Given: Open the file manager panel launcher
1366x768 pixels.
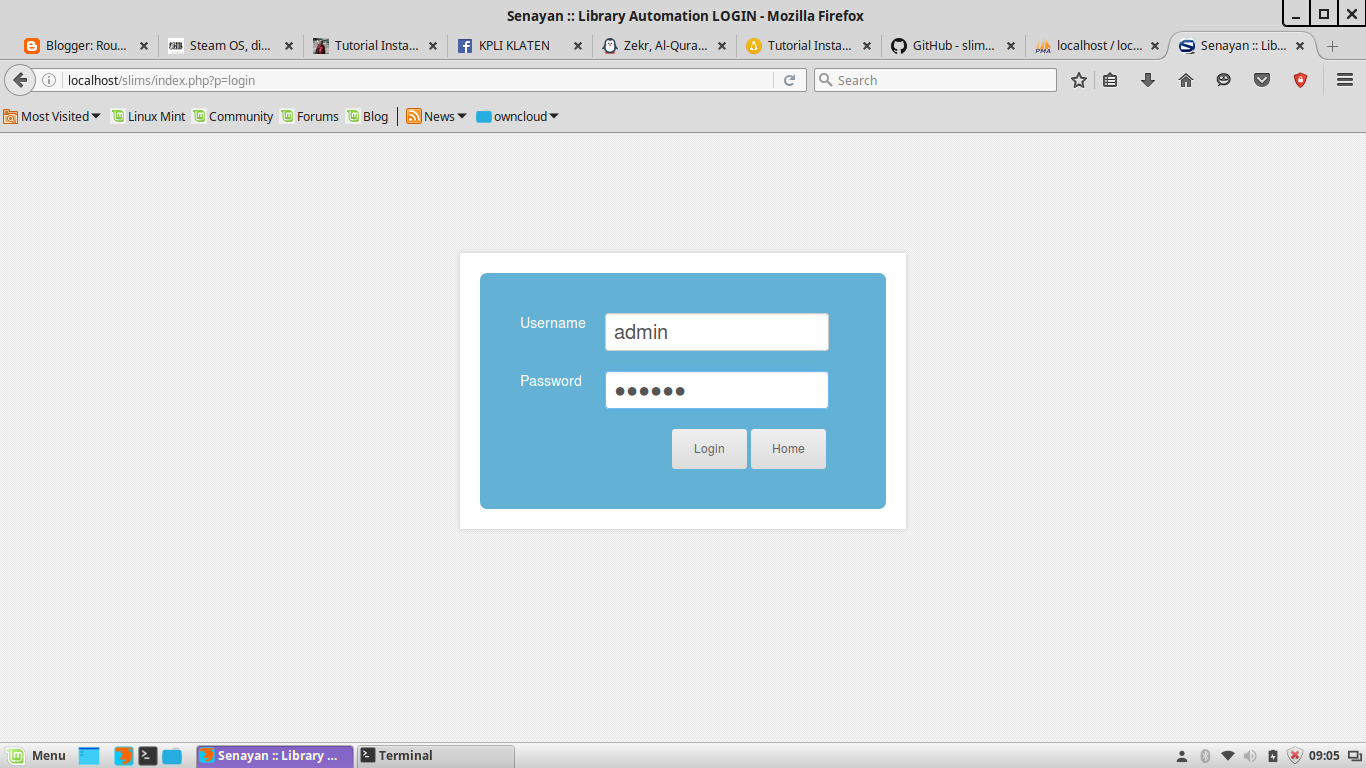Looking at the screenshot, I should (x=172, y=756).
